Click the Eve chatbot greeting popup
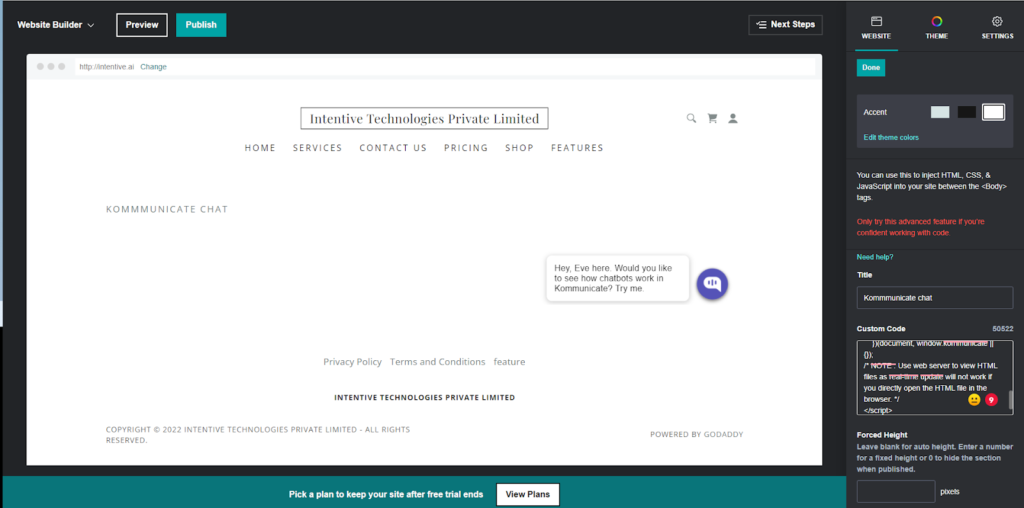The width and height of the screenshot is (1024, 508). 618,278
